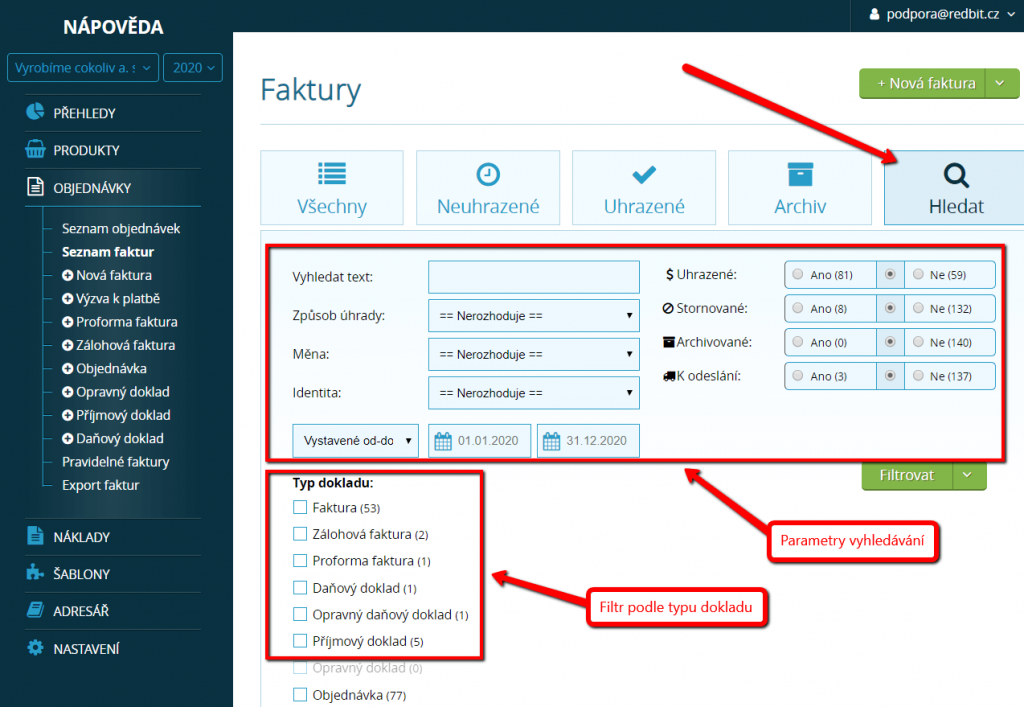The width and height of the screenshot is (1024, 707).
Task: Open the company selector Vyrobíme cokoliv a. s.
Action: tap(83, 68)
